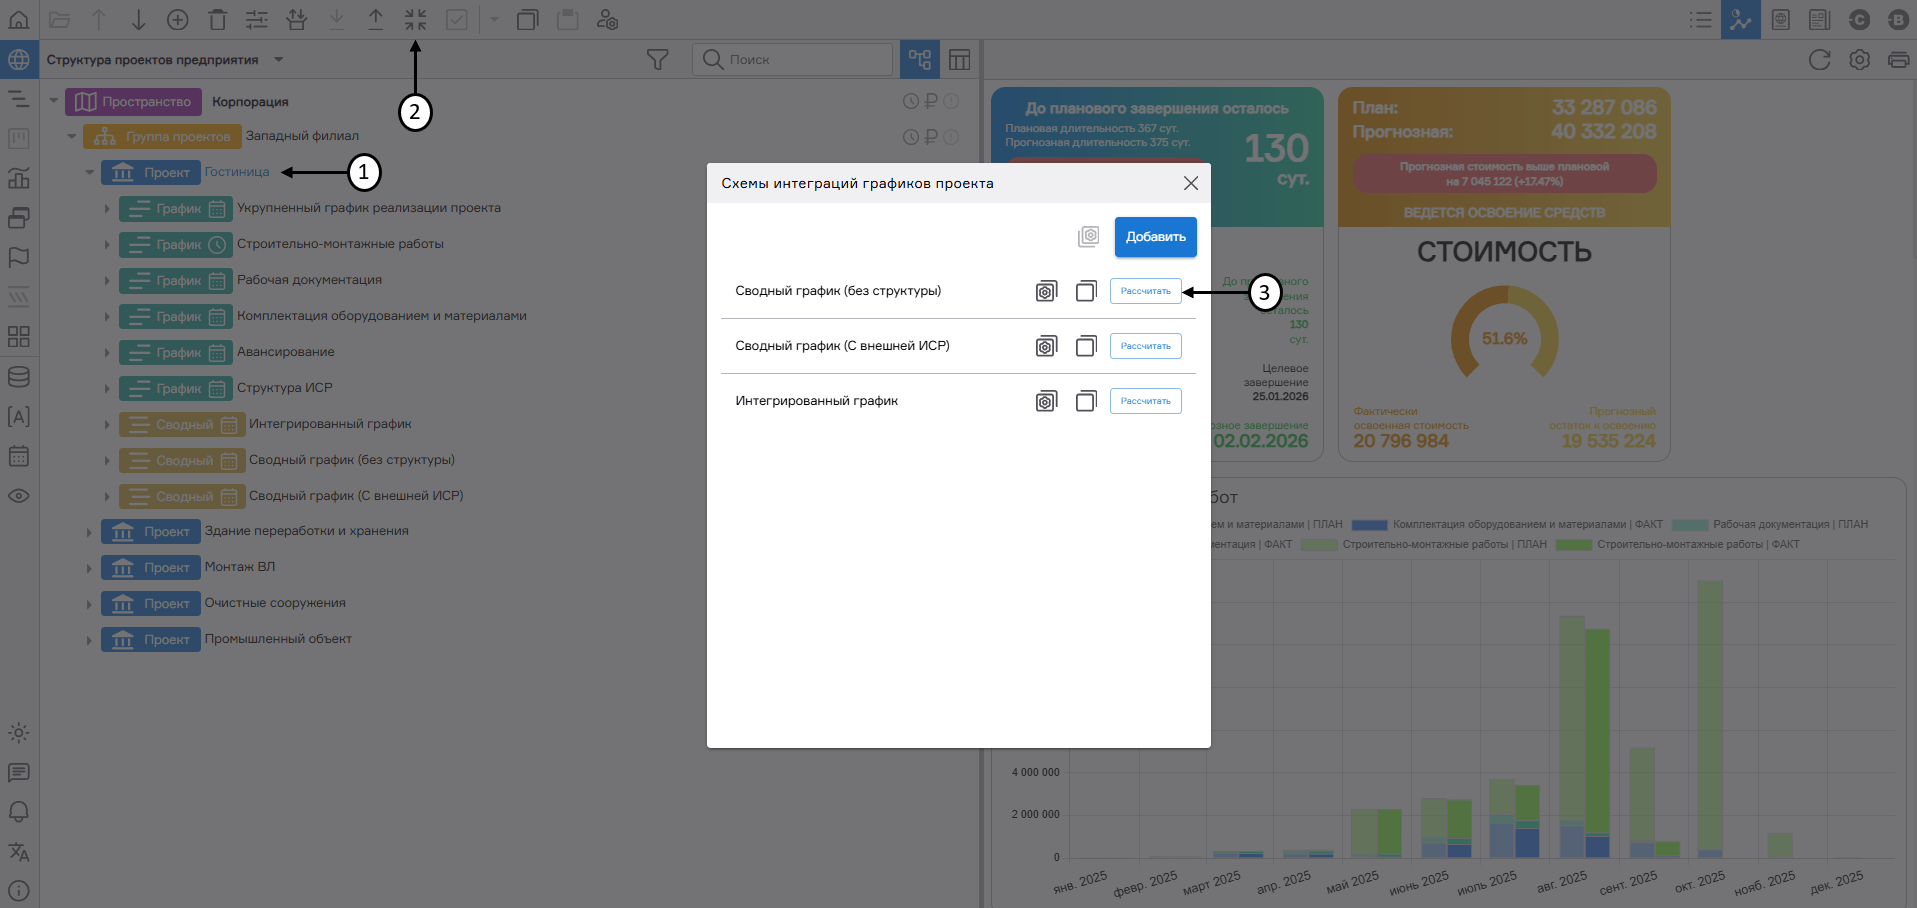Open the Структура проектов предприятия dropdown
The height and width of the screenshot is (908, 1917).
pos(279,60)
